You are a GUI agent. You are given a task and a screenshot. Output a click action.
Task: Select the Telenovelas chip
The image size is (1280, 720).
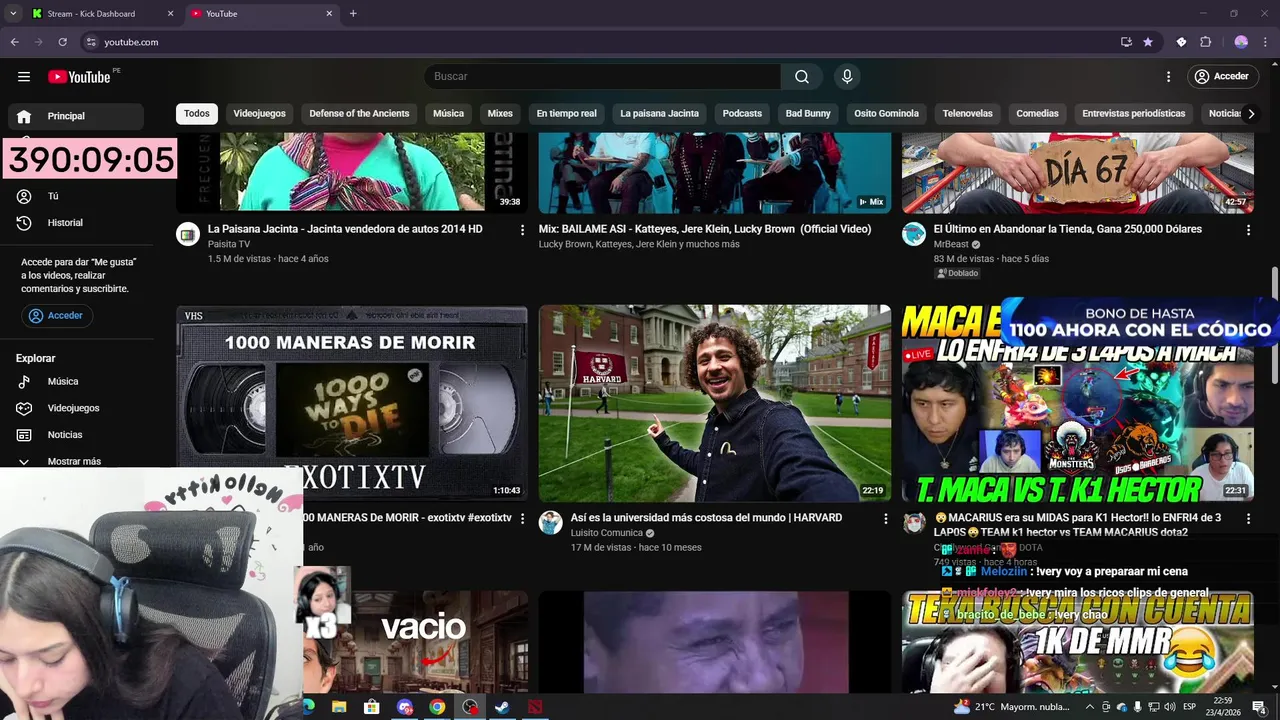[x=967, y=114]
